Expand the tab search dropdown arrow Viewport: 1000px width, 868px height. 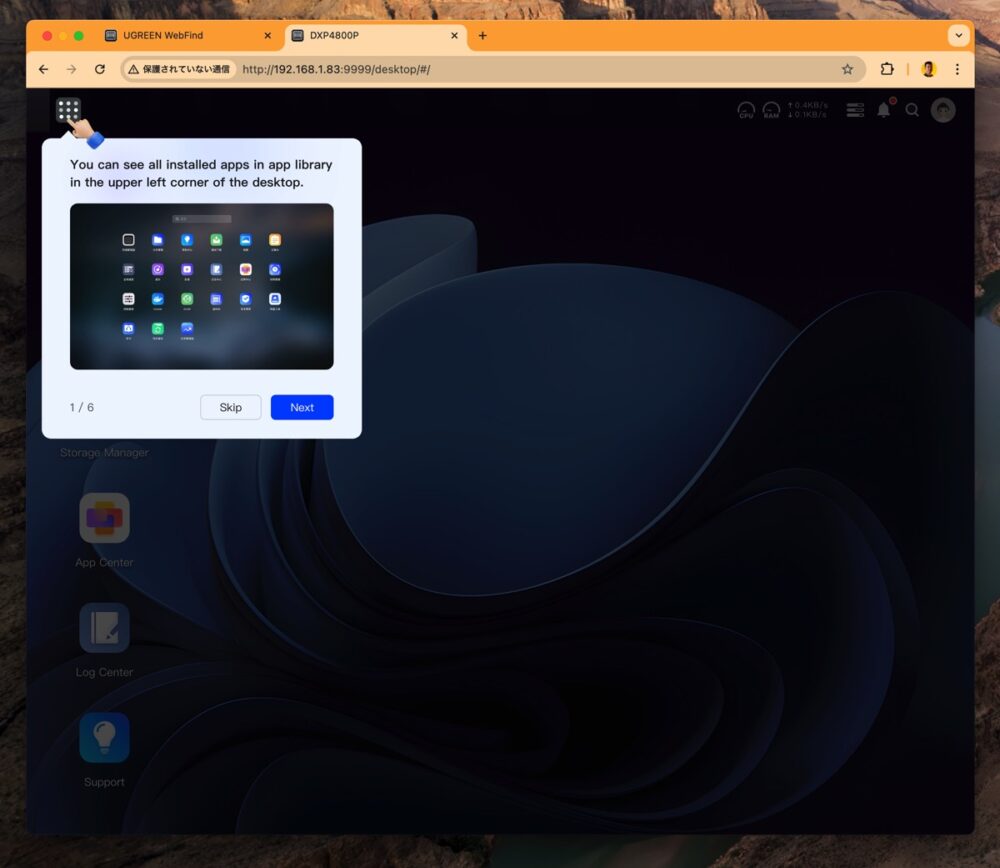point(959,35)
